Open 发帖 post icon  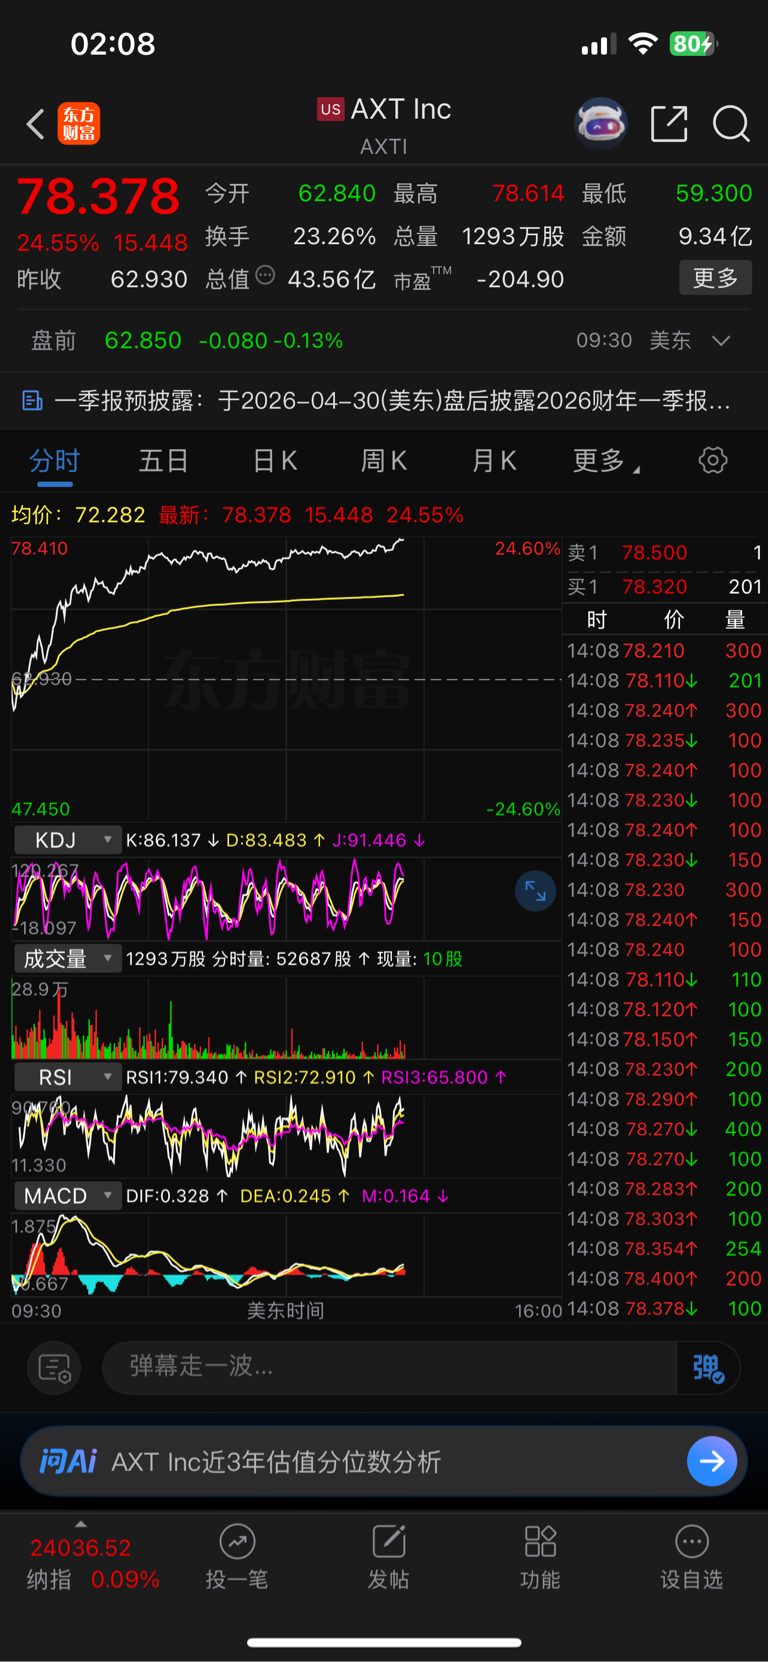tap(388, 1557)
